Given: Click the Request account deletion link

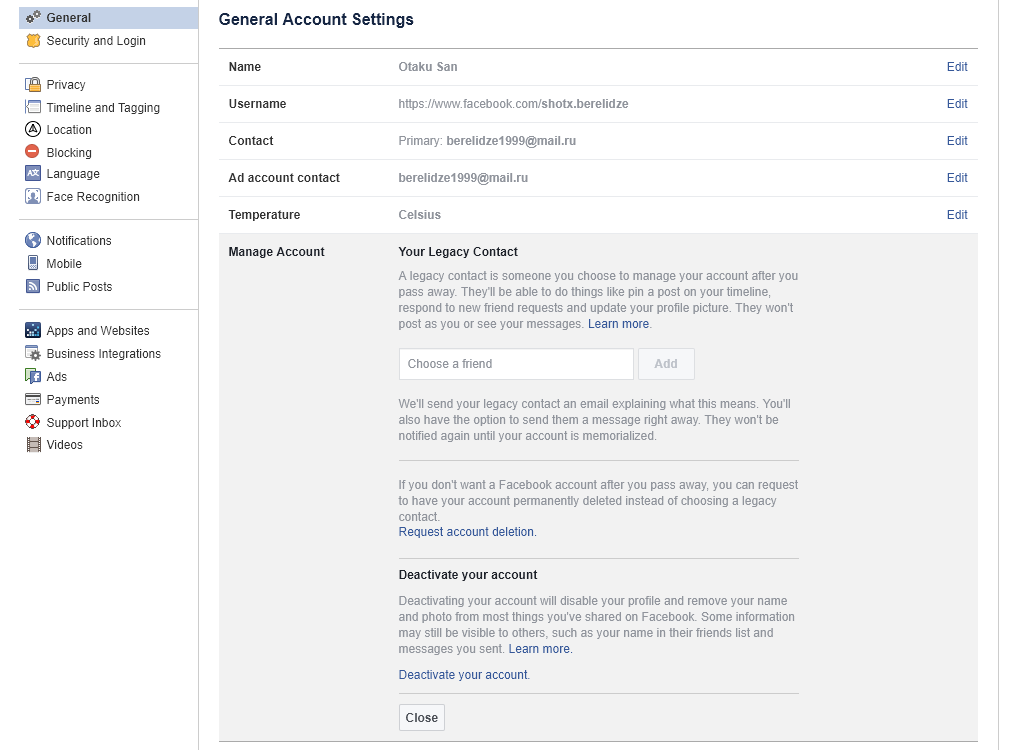Looking at the screenshot, I should [x=466, y=532].
